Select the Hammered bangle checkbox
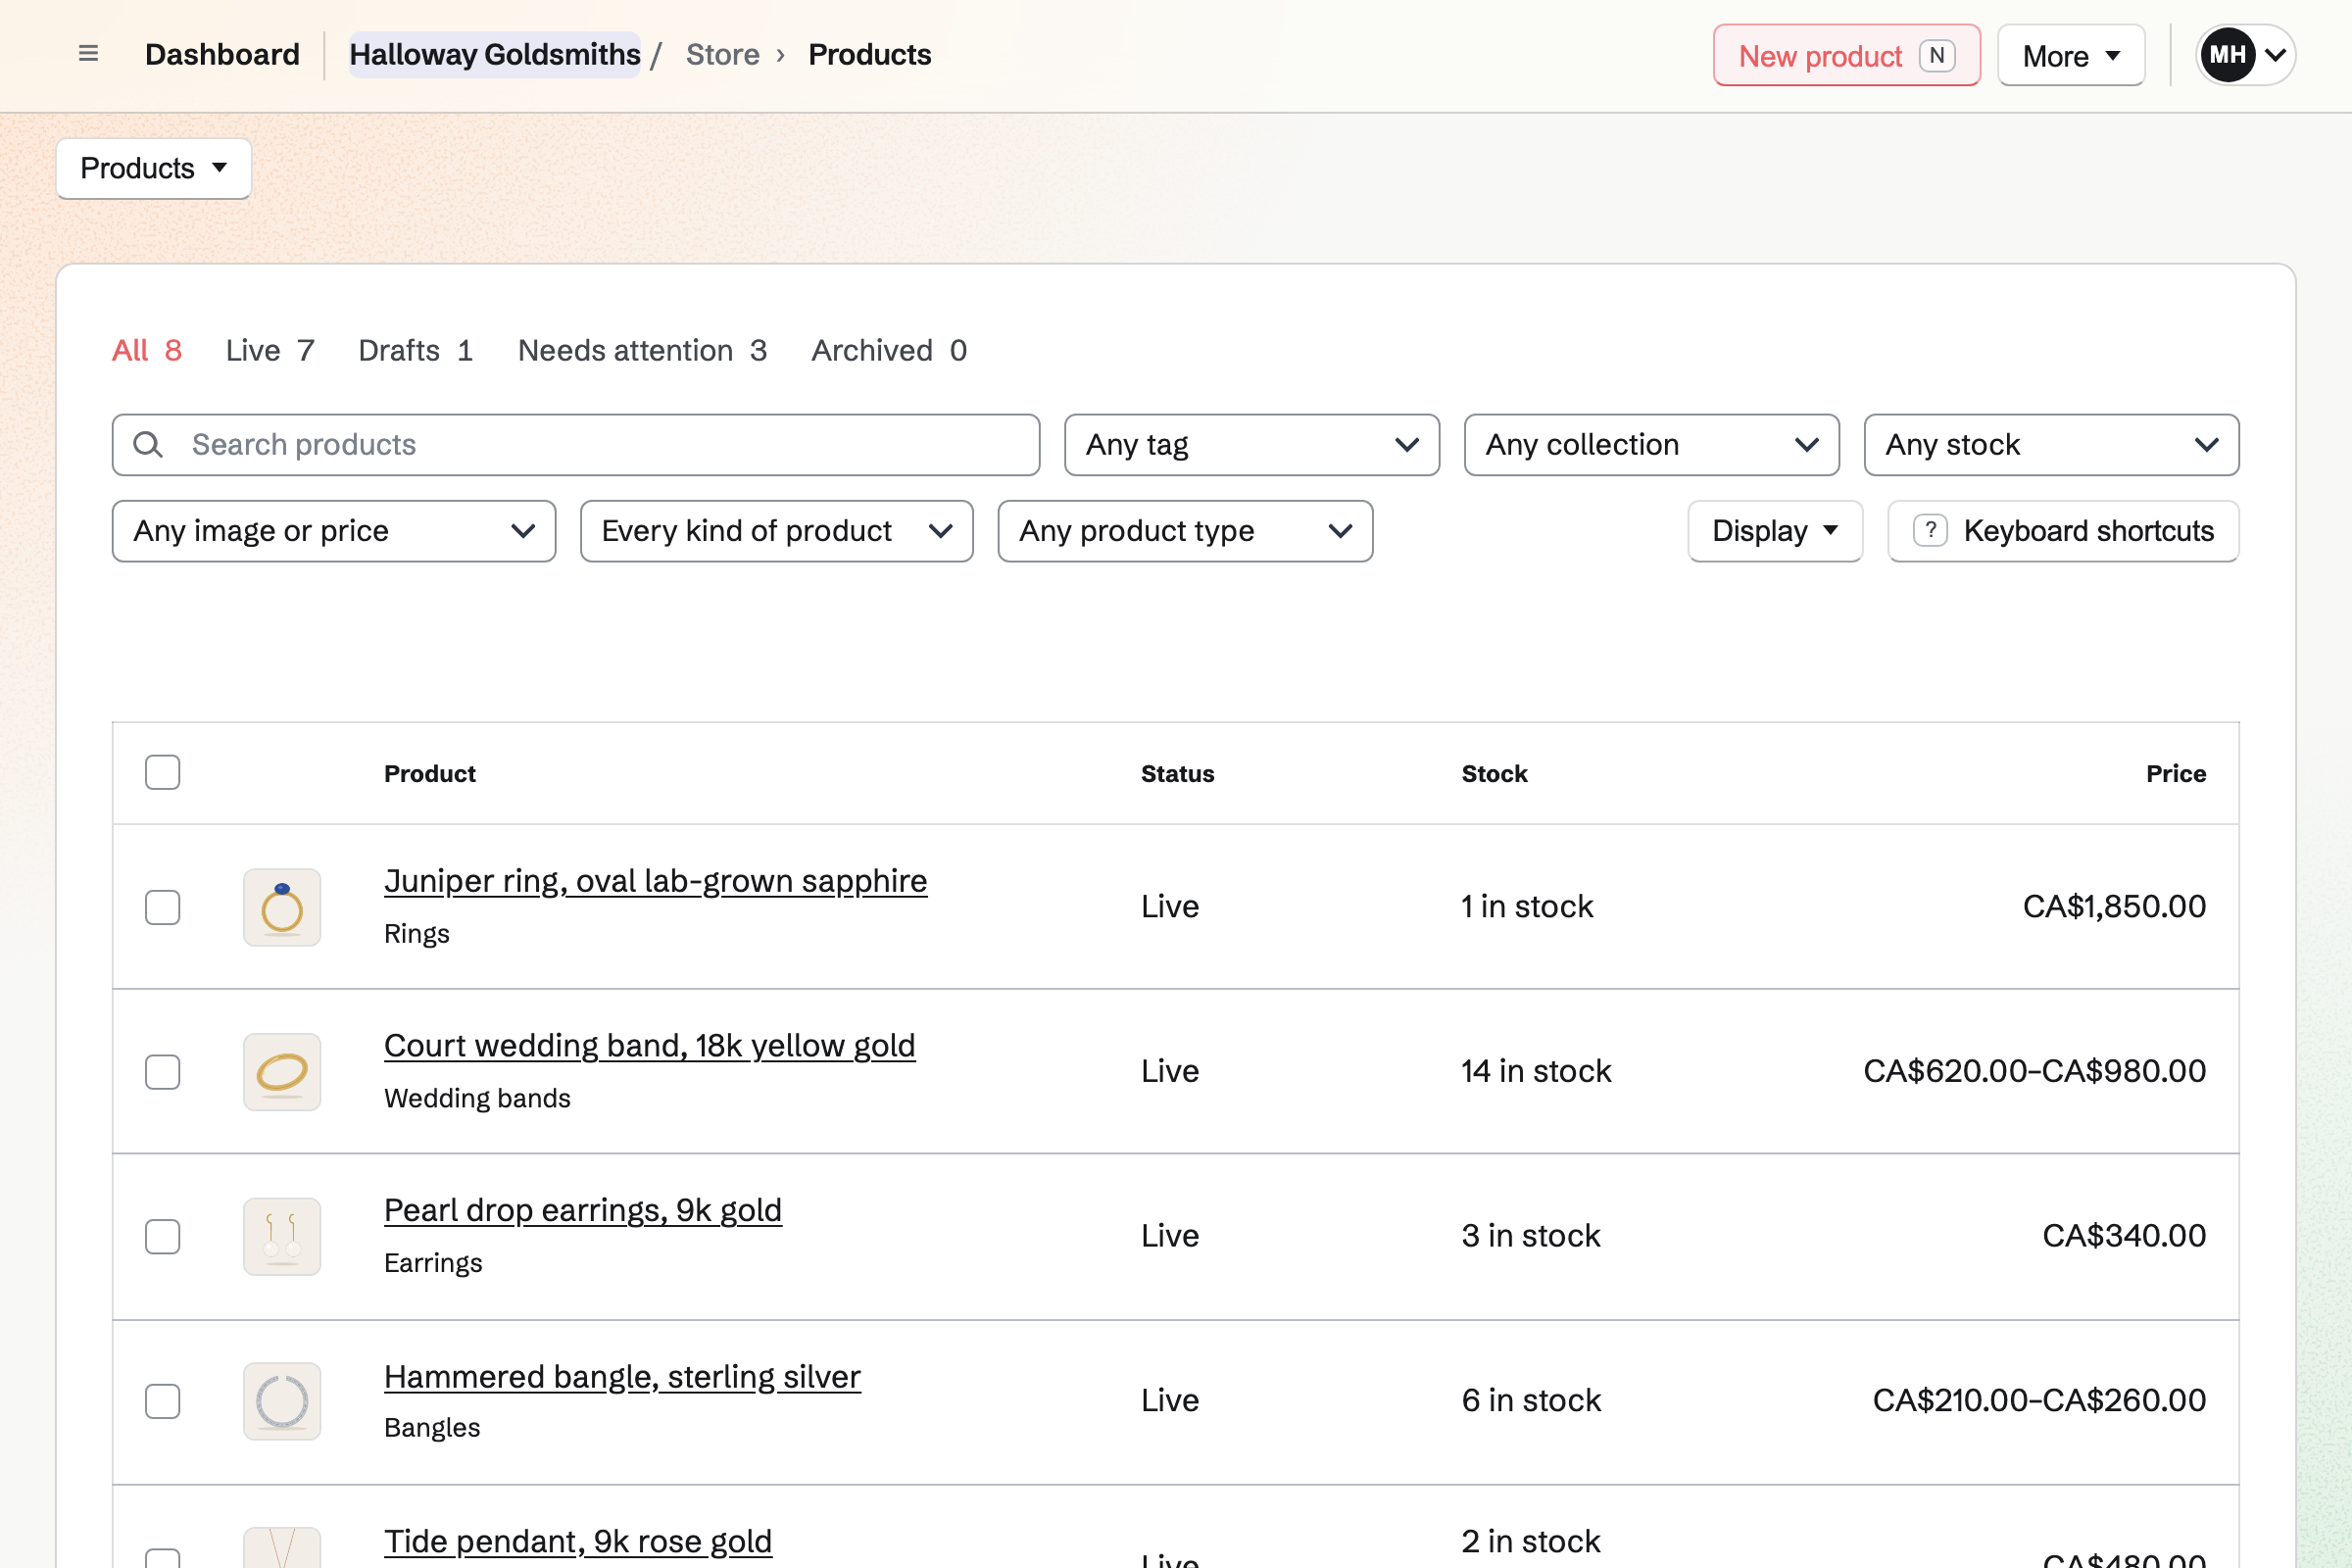2352x1568 pixels. [162, 1401]
